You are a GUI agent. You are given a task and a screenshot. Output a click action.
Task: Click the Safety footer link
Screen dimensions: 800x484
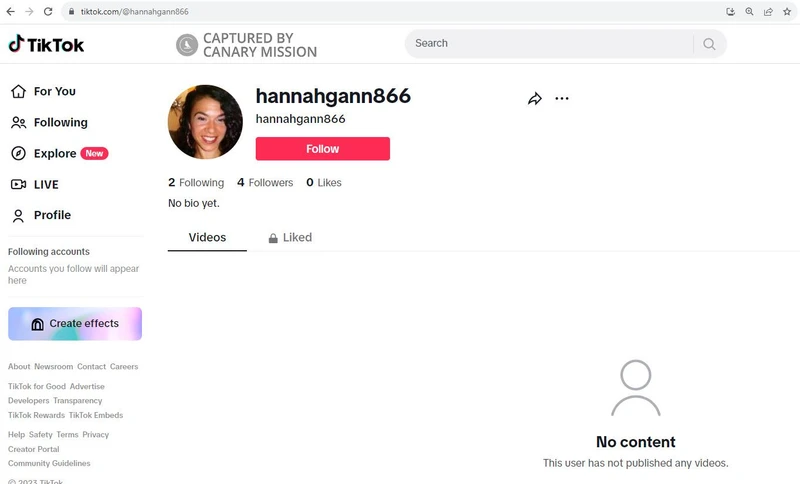(x=41, y=435)
